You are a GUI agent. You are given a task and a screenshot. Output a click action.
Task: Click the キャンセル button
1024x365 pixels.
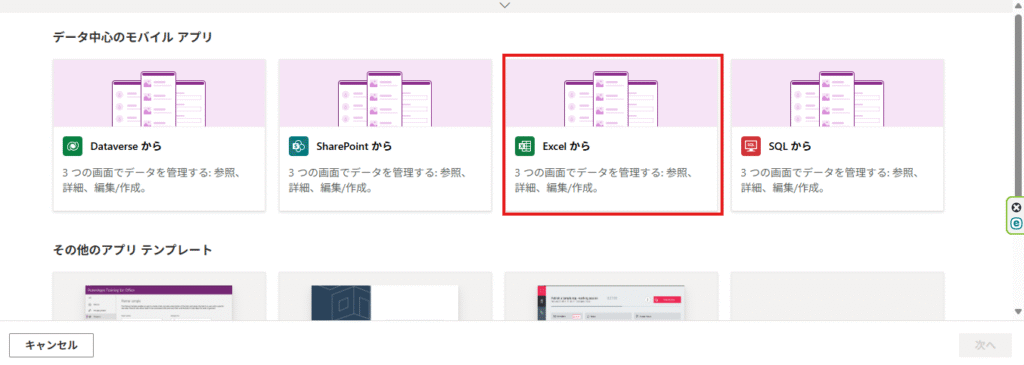52,345
